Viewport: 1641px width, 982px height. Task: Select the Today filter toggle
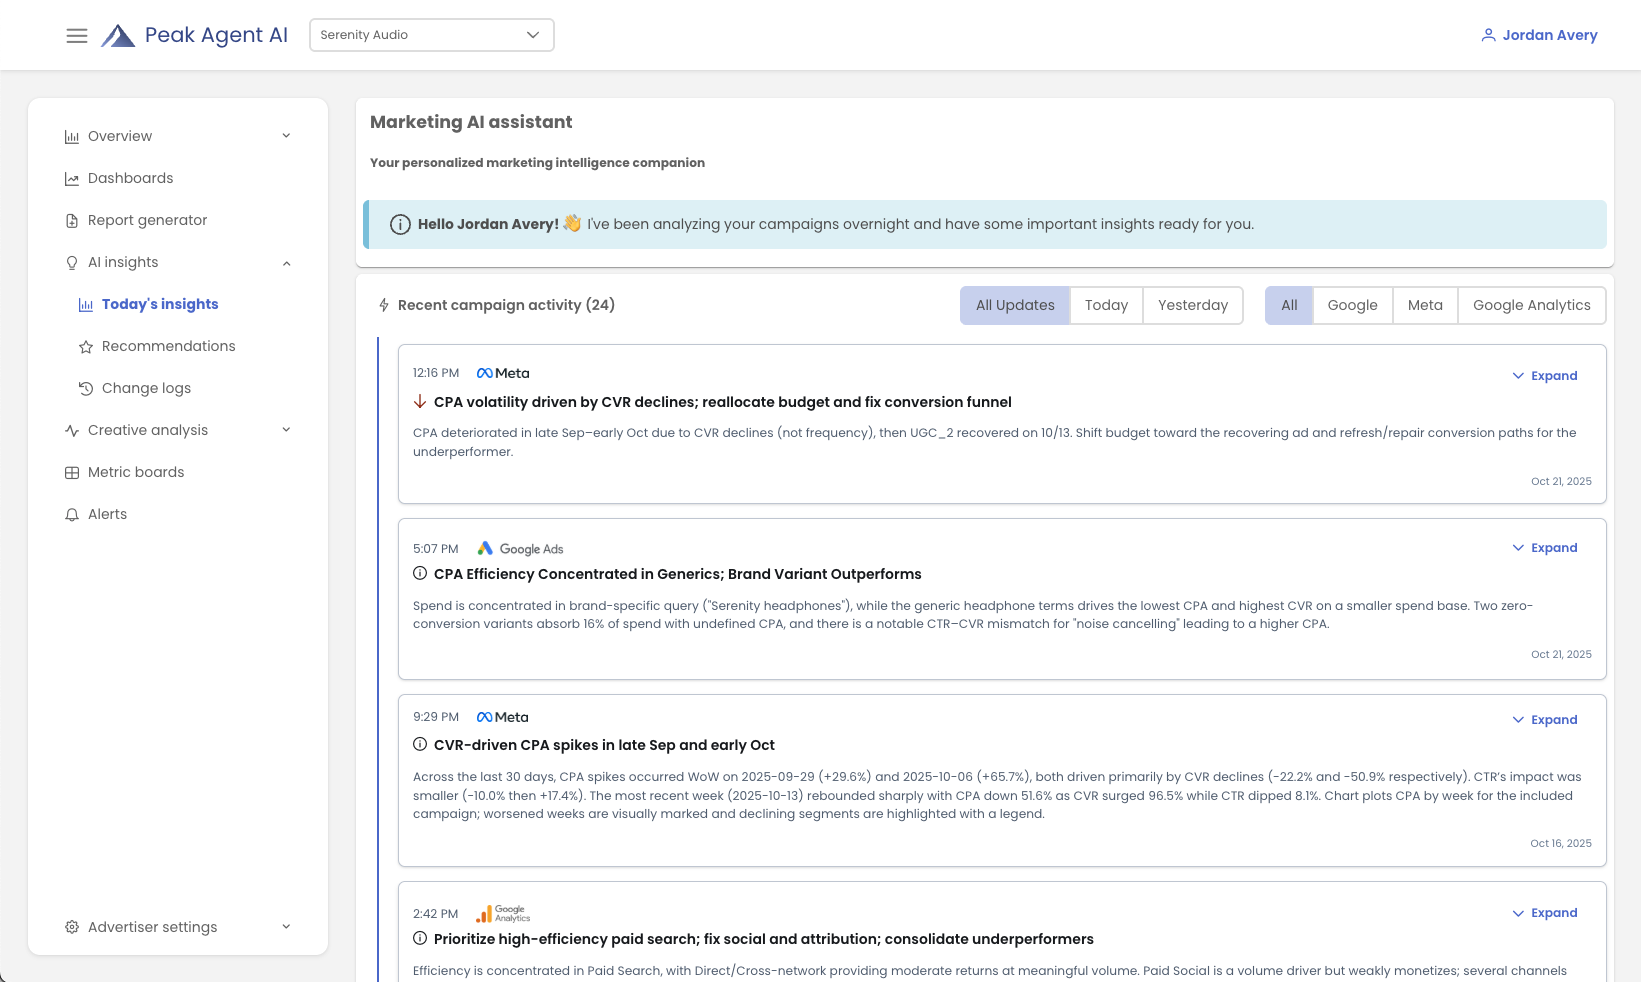(1106, 305)
